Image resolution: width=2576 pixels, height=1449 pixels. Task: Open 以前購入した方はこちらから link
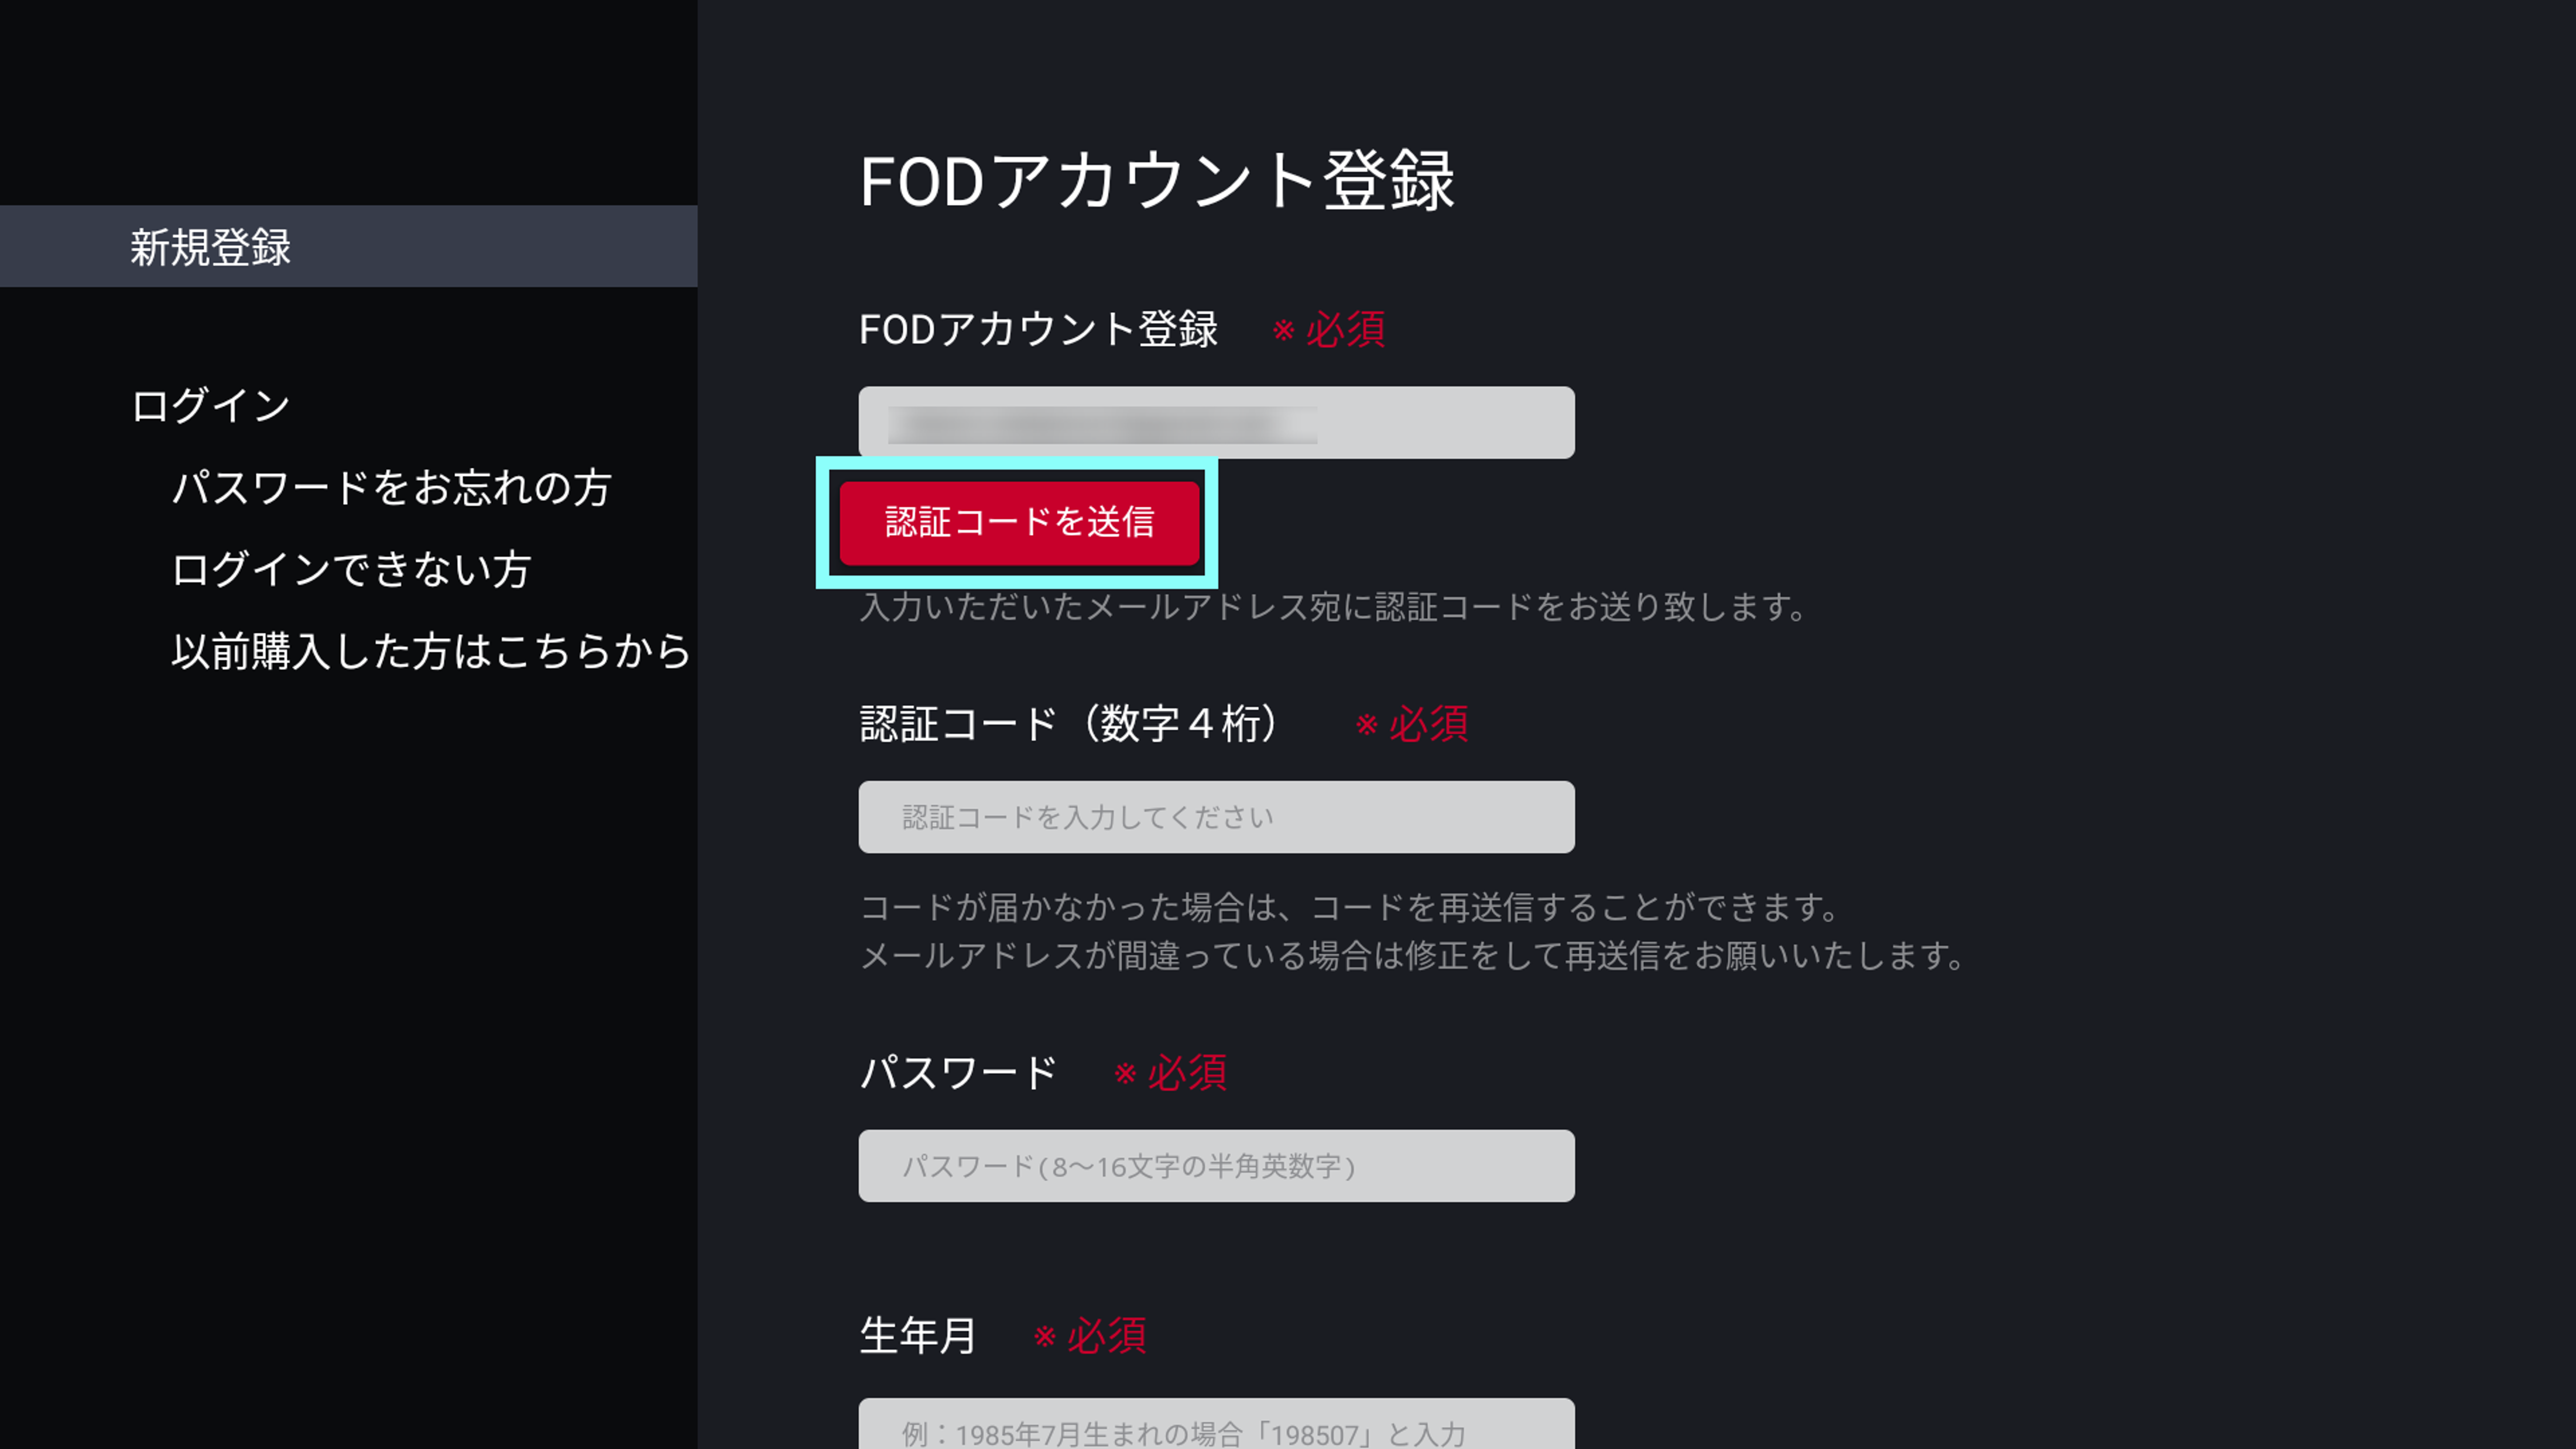(x=432, y=653)
